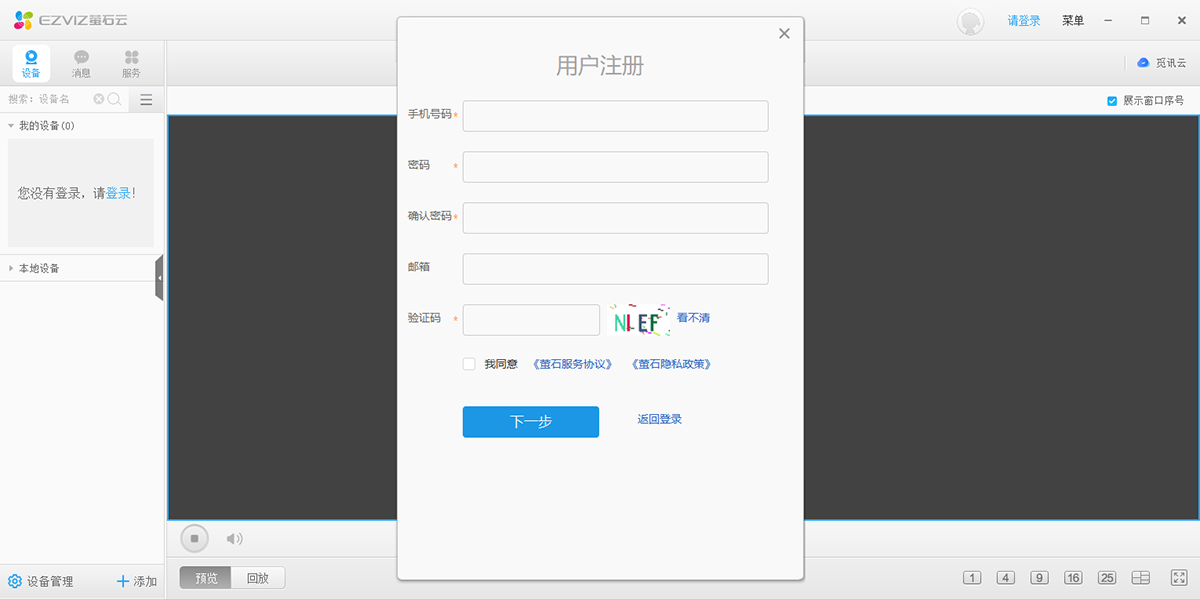
Task: Select the 设备 (devices) panel icon
Action: pyautogui.click(x=31, y=62)
